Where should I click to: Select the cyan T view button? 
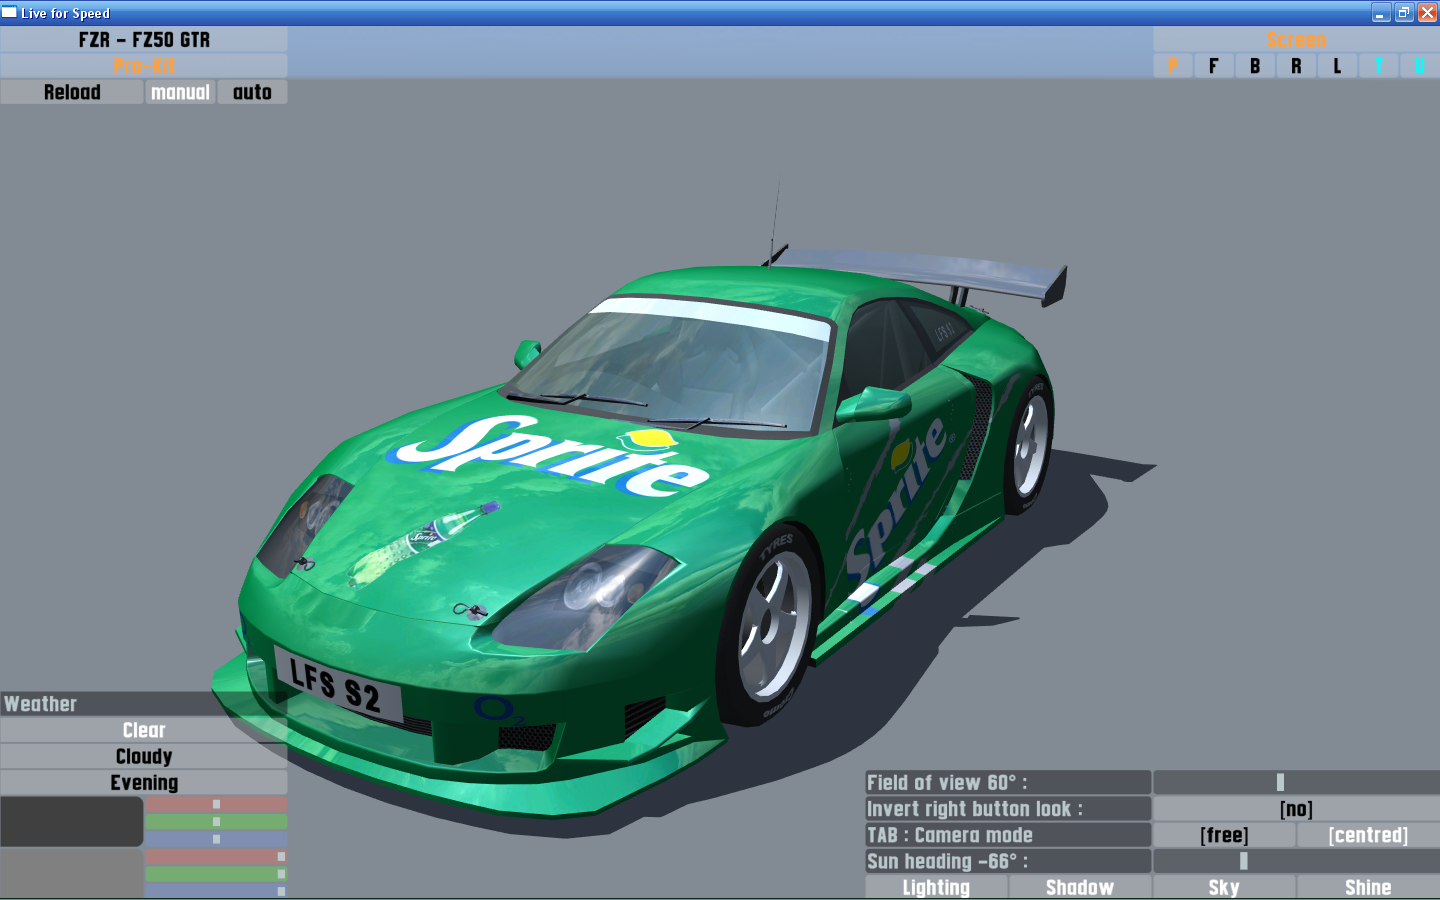coord(1378,66)
